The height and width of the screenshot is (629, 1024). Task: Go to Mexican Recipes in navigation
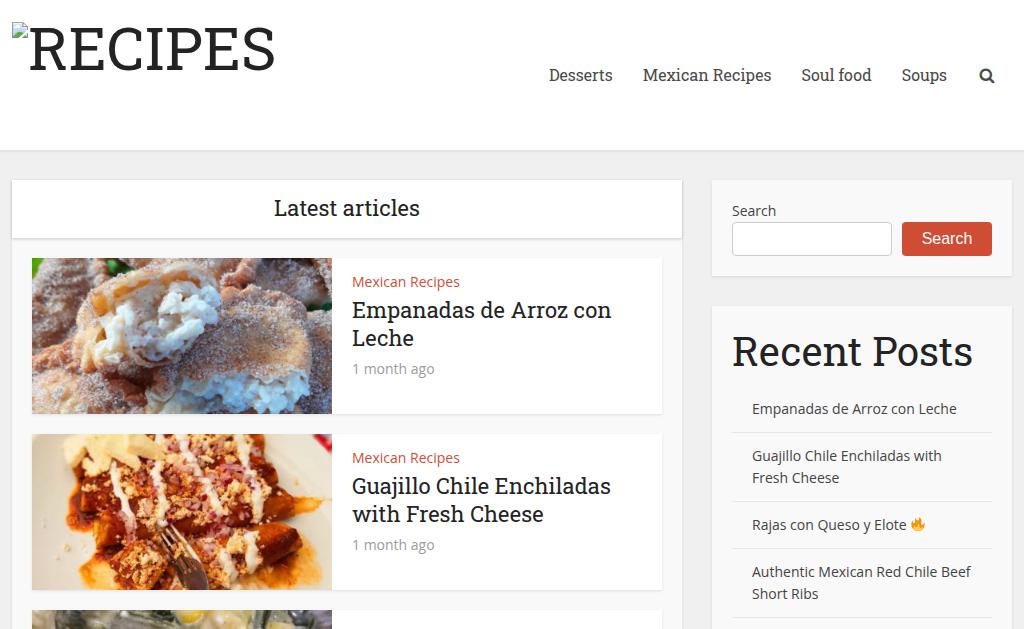click(707, 75)
